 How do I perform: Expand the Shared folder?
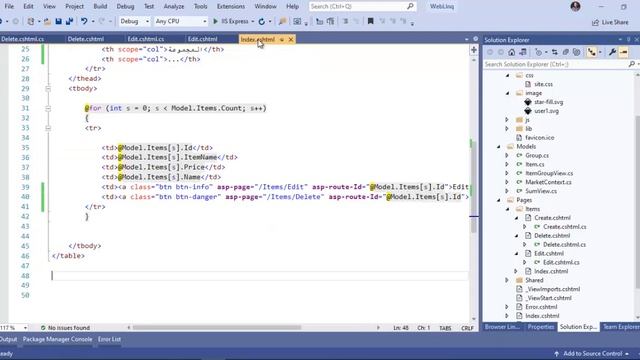(507, 280)
